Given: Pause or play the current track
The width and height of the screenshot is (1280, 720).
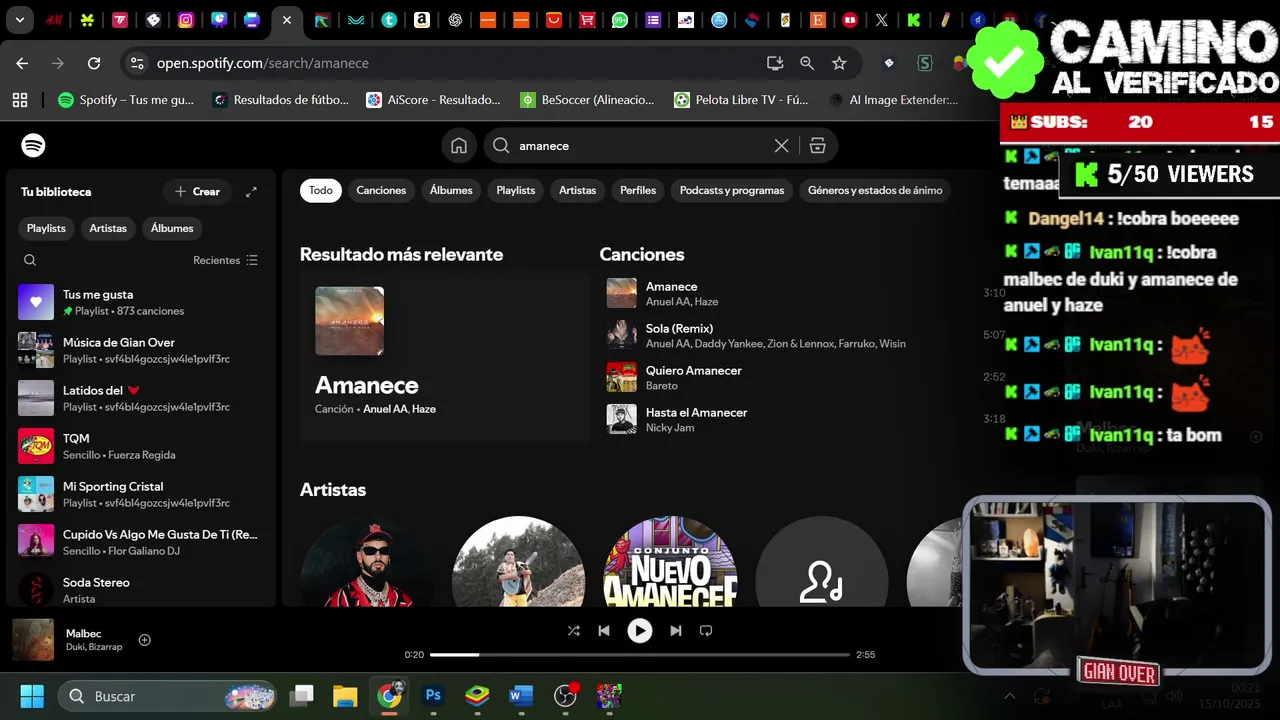Looking at the screenshot, I should [640, 631].
